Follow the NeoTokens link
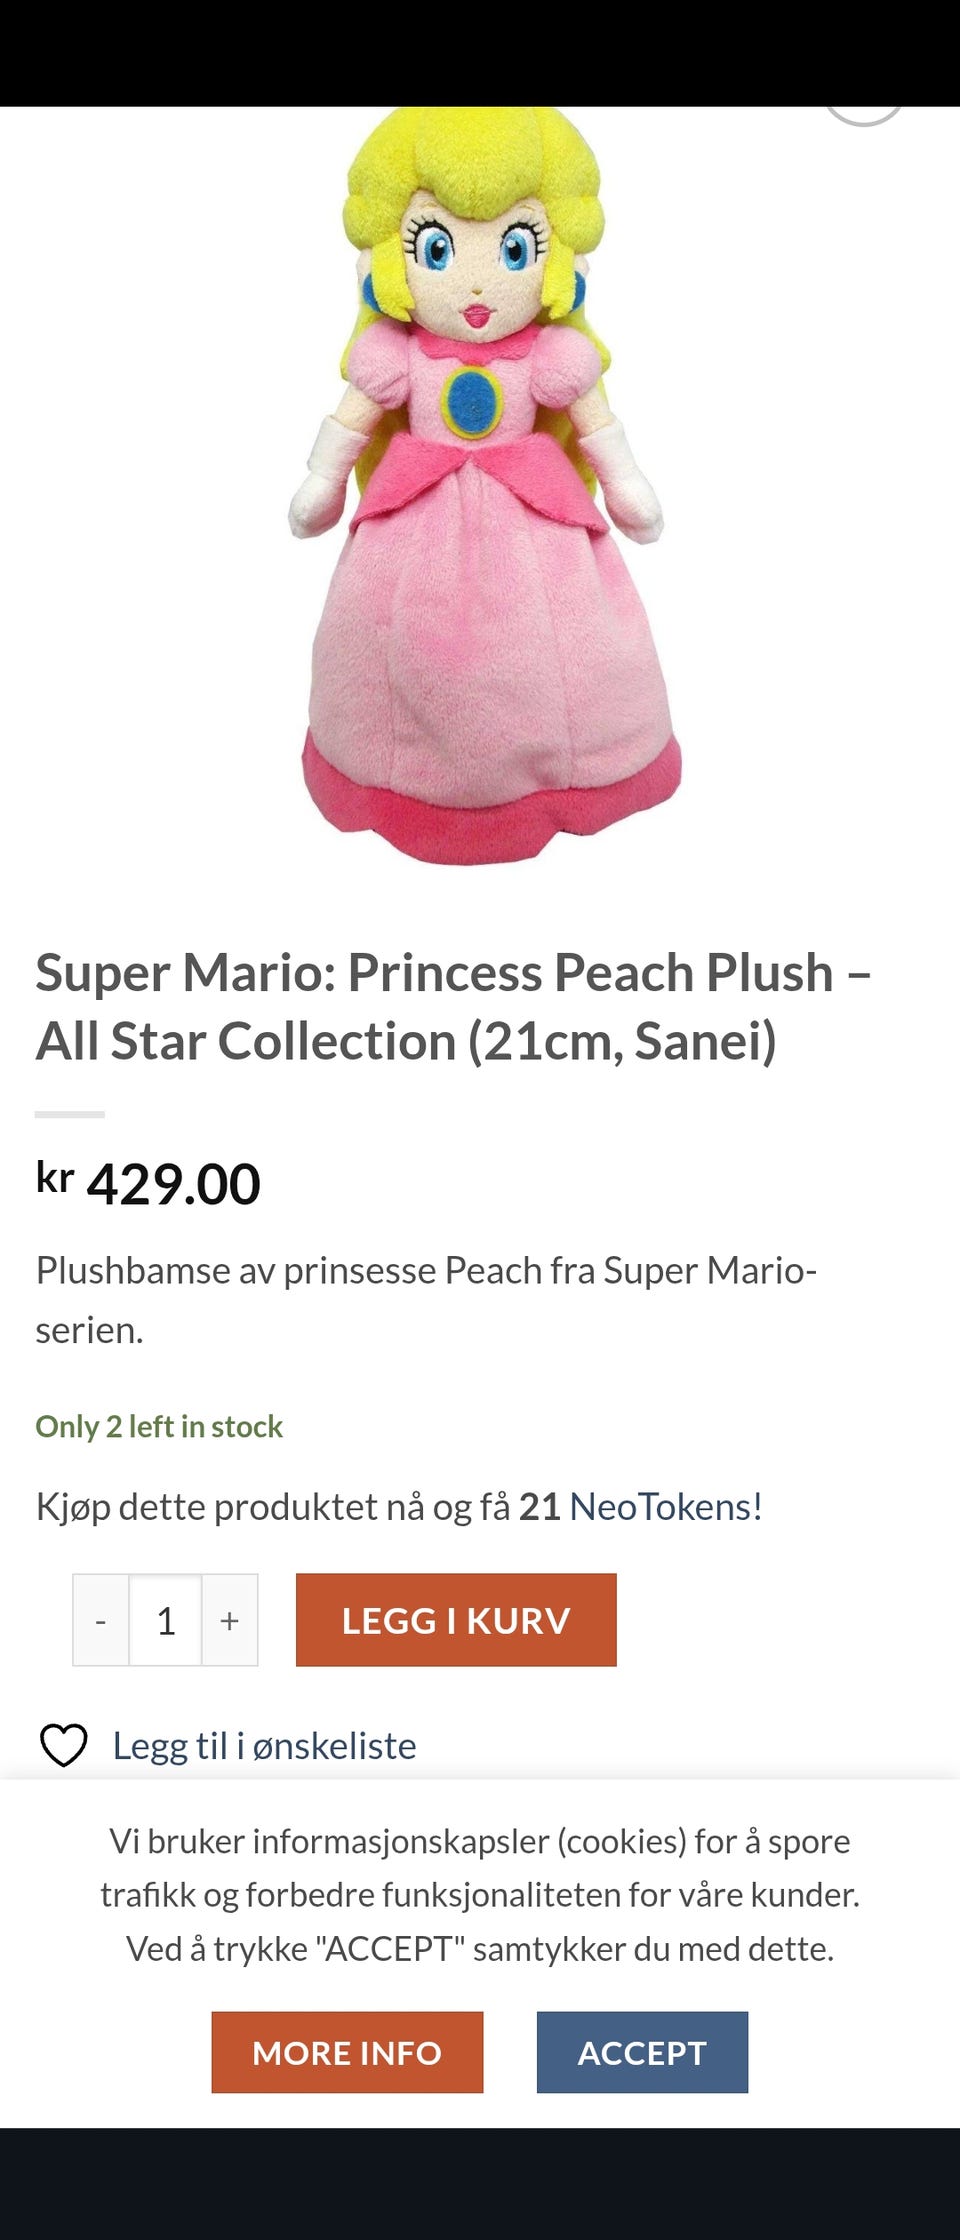The image size is (960, 2240). tap(666, 1507)
